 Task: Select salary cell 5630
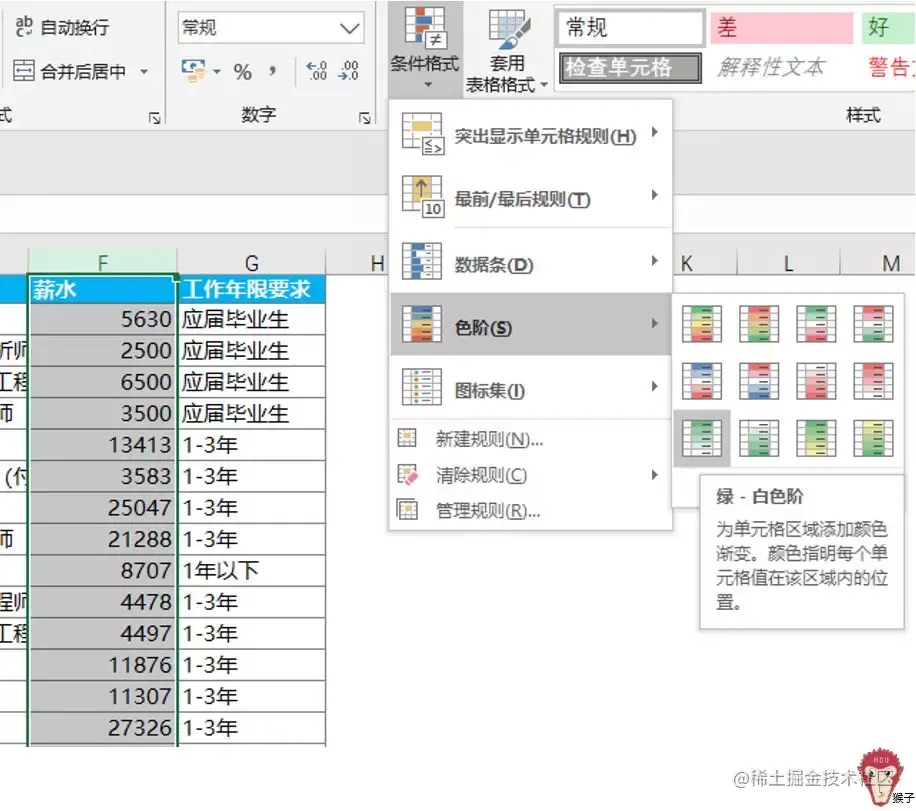coord(102,319)
